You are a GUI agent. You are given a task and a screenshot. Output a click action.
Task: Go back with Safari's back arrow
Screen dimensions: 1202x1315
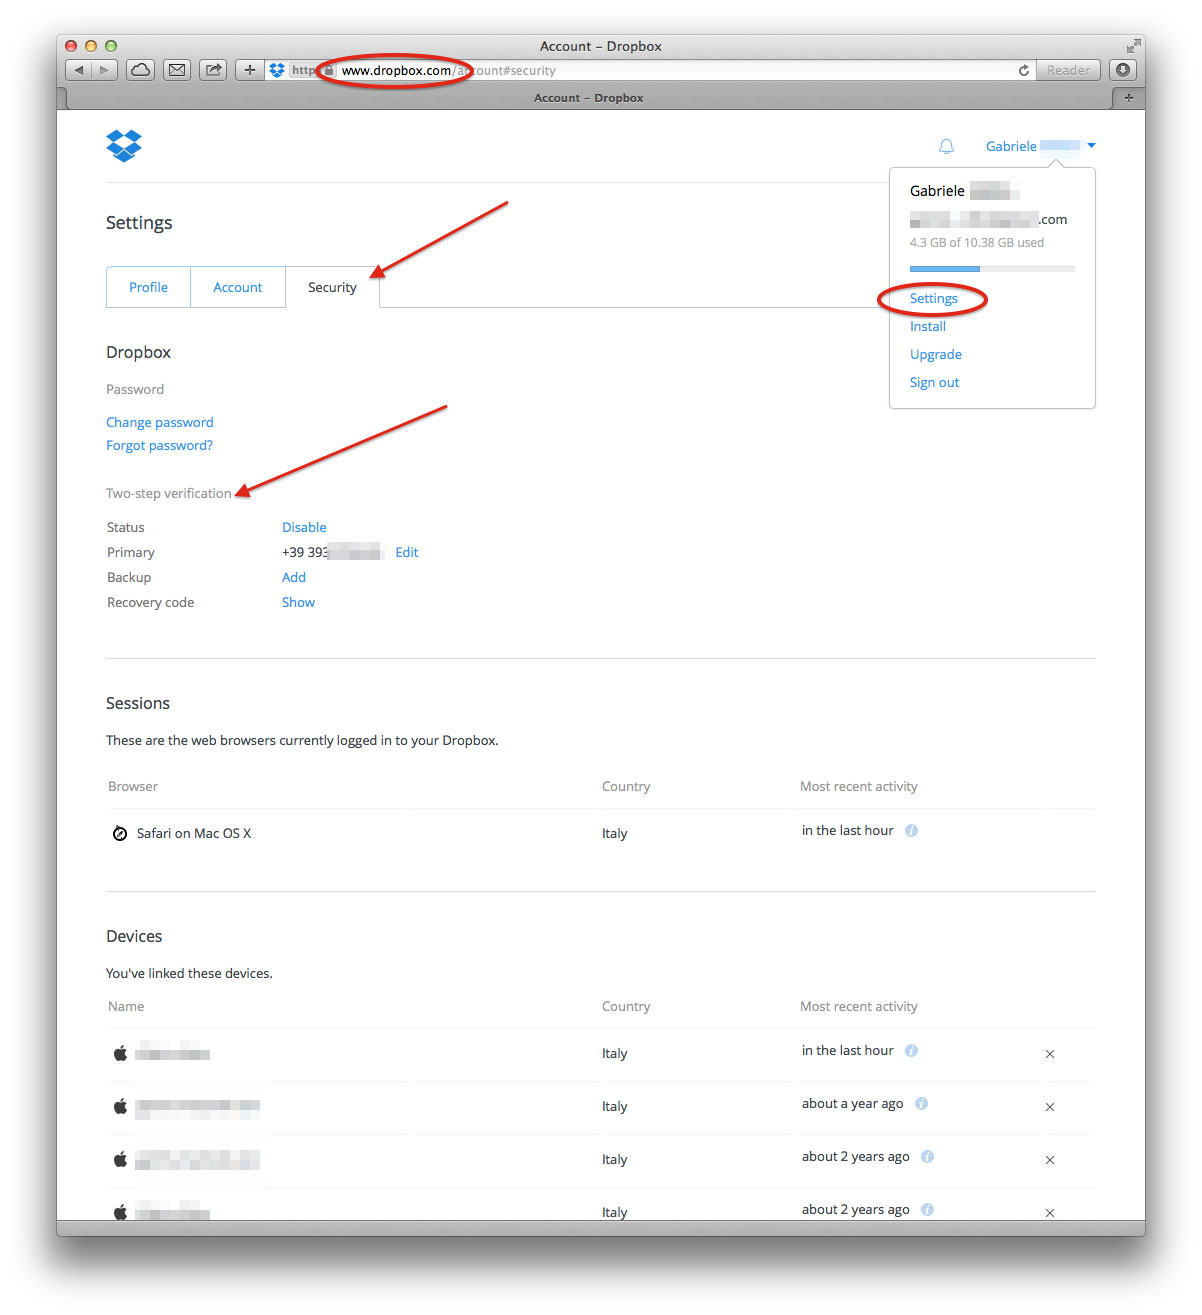[79, 70]
